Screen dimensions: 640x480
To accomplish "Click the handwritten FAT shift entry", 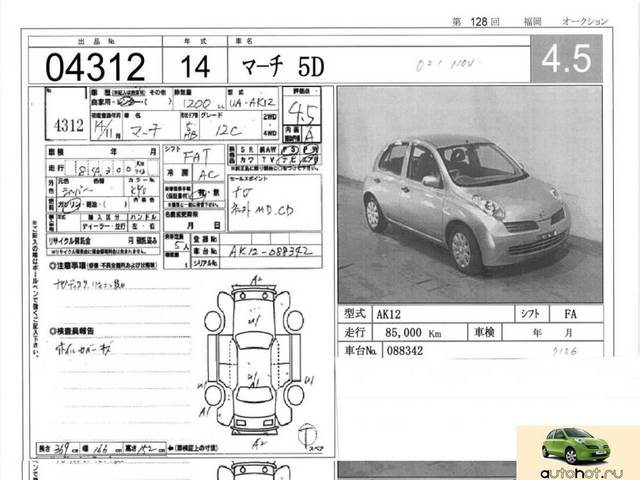I will [197, 156].
